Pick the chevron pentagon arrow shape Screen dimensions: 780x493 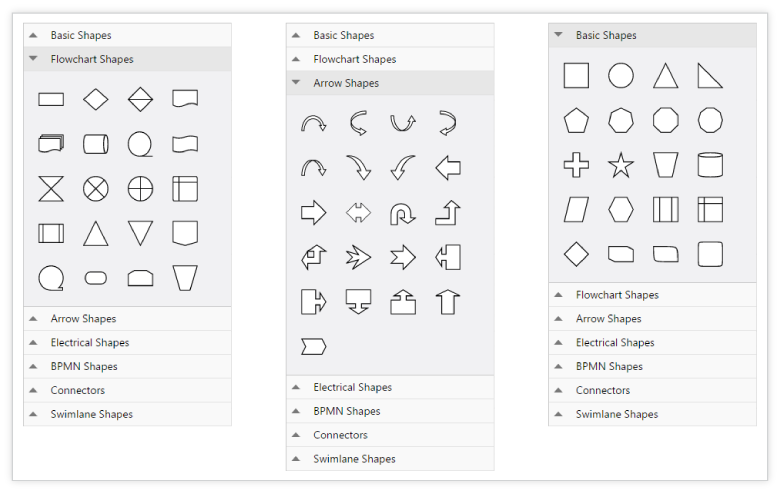pyautogui.click(x=313, y=347)
